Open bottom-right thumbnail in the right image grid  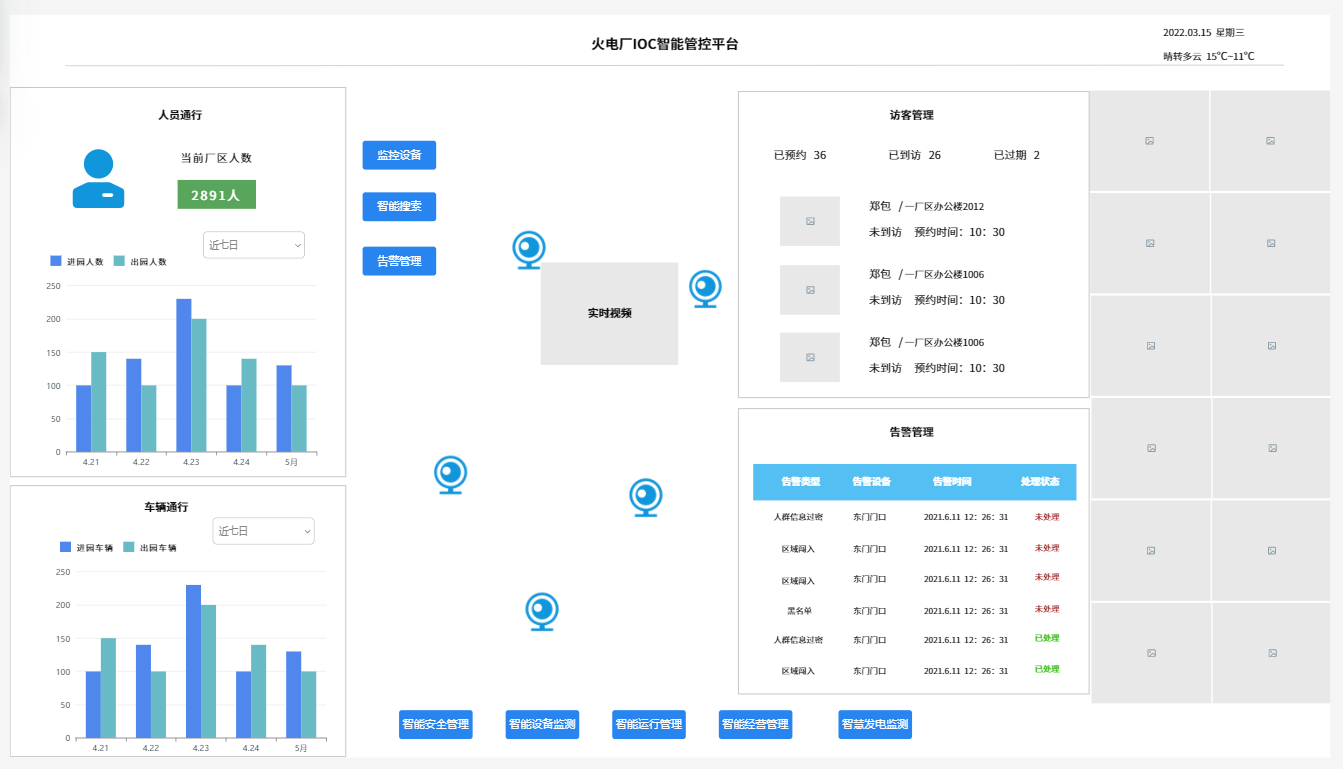tap(1271, 653)
